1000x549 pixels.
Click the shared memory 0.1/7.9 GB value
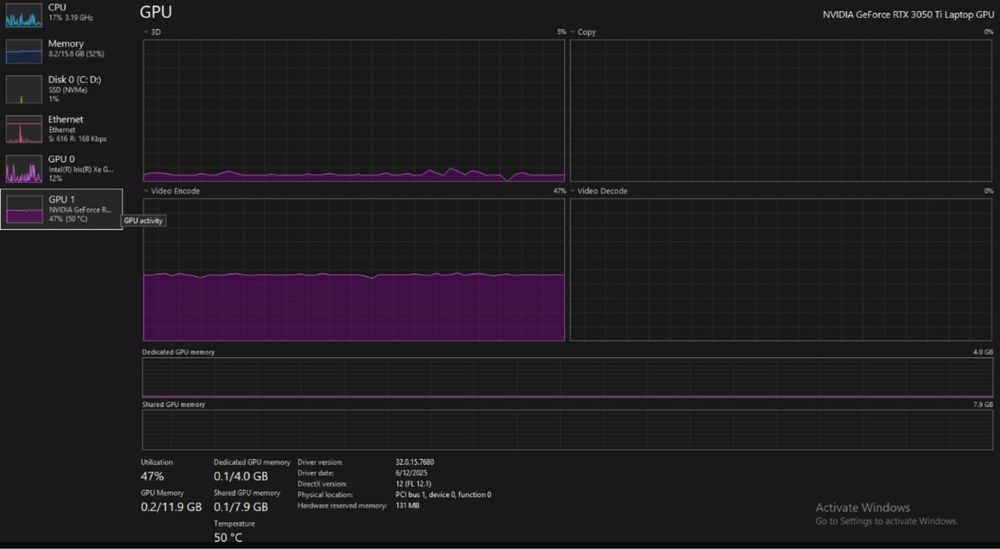pyautogui.click(x=241, y=507)
